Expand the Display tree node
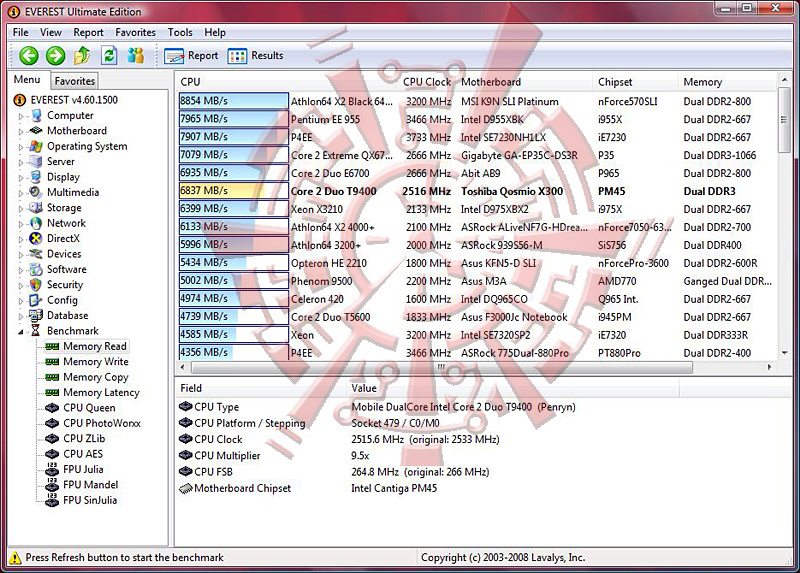 (x=21, y=178)
